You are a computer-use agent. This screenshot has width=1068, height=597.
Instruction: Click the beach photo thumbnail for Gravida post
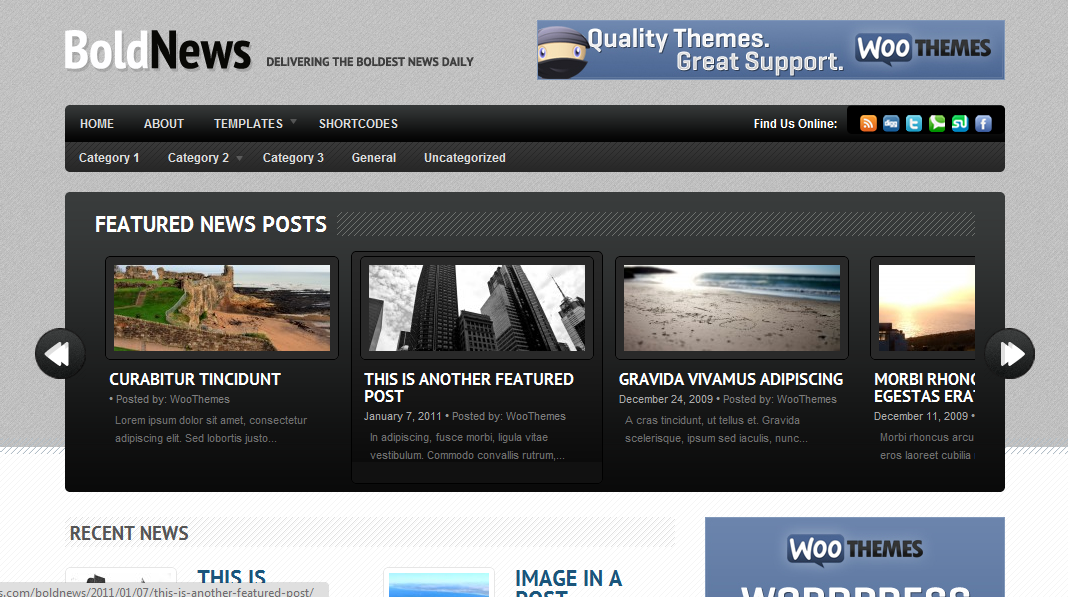[731, 307]
